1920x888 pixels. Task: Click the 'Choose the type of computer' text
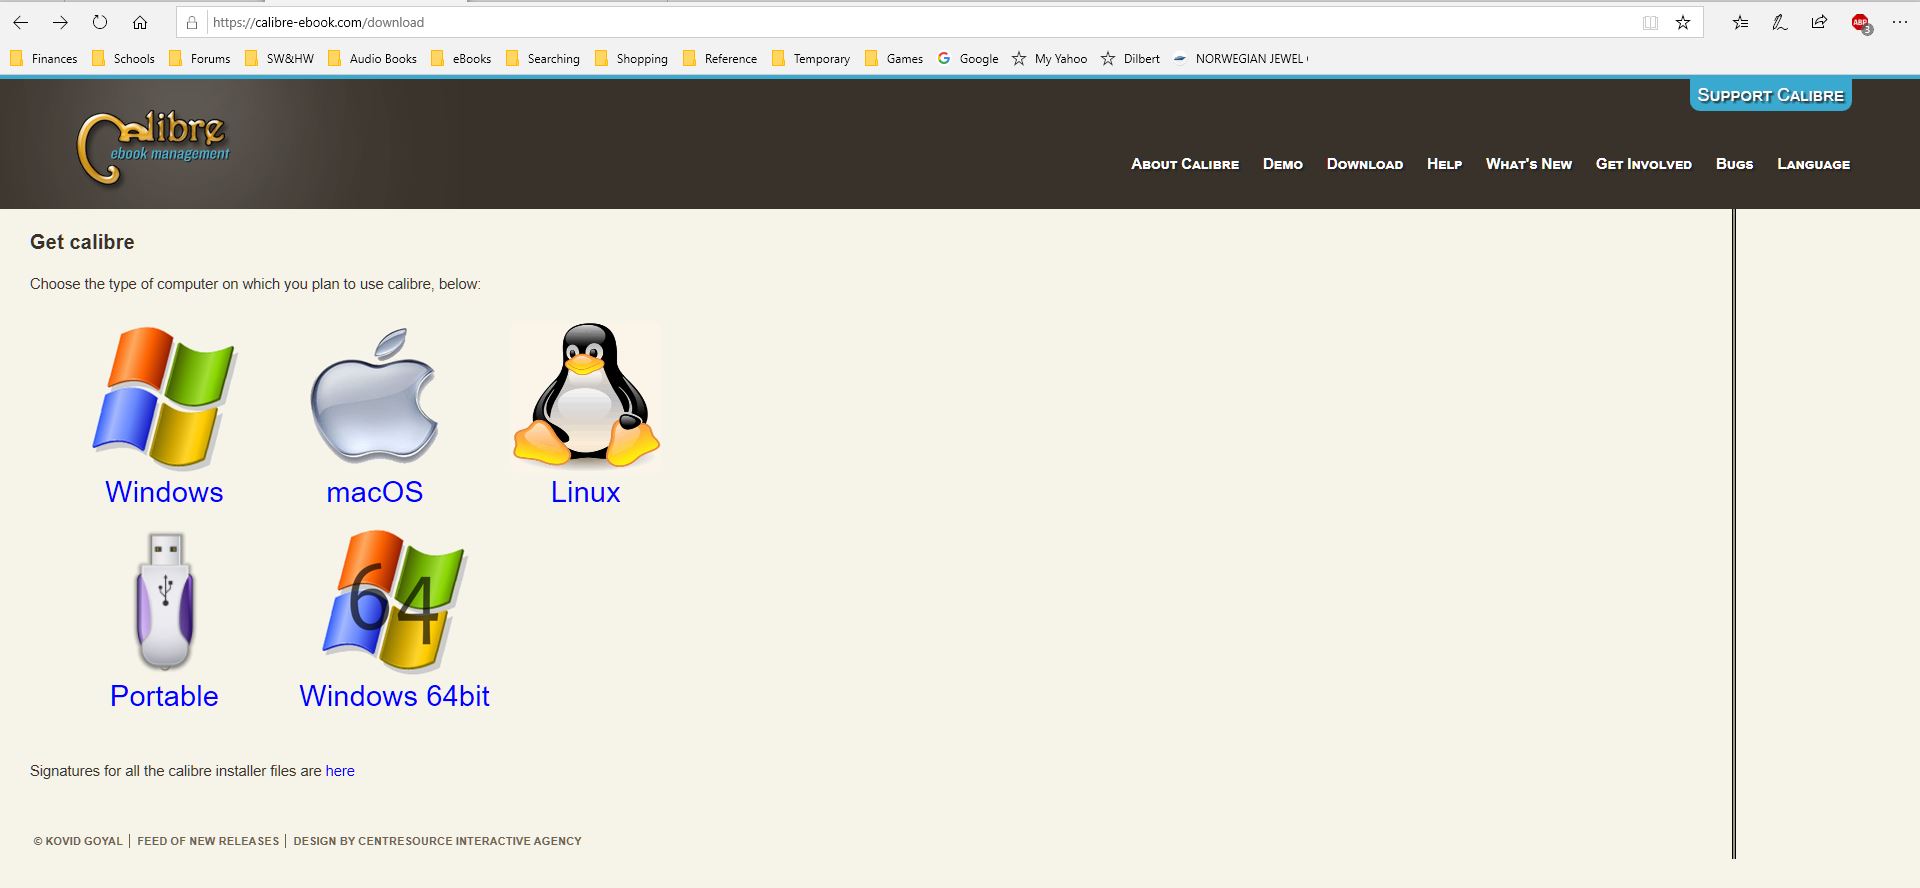point(255,284)
